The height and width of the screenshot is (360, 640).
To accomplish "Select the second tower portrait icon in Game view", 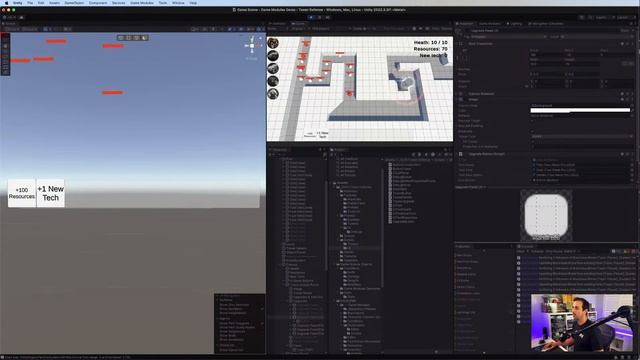I will coord(273,55).
